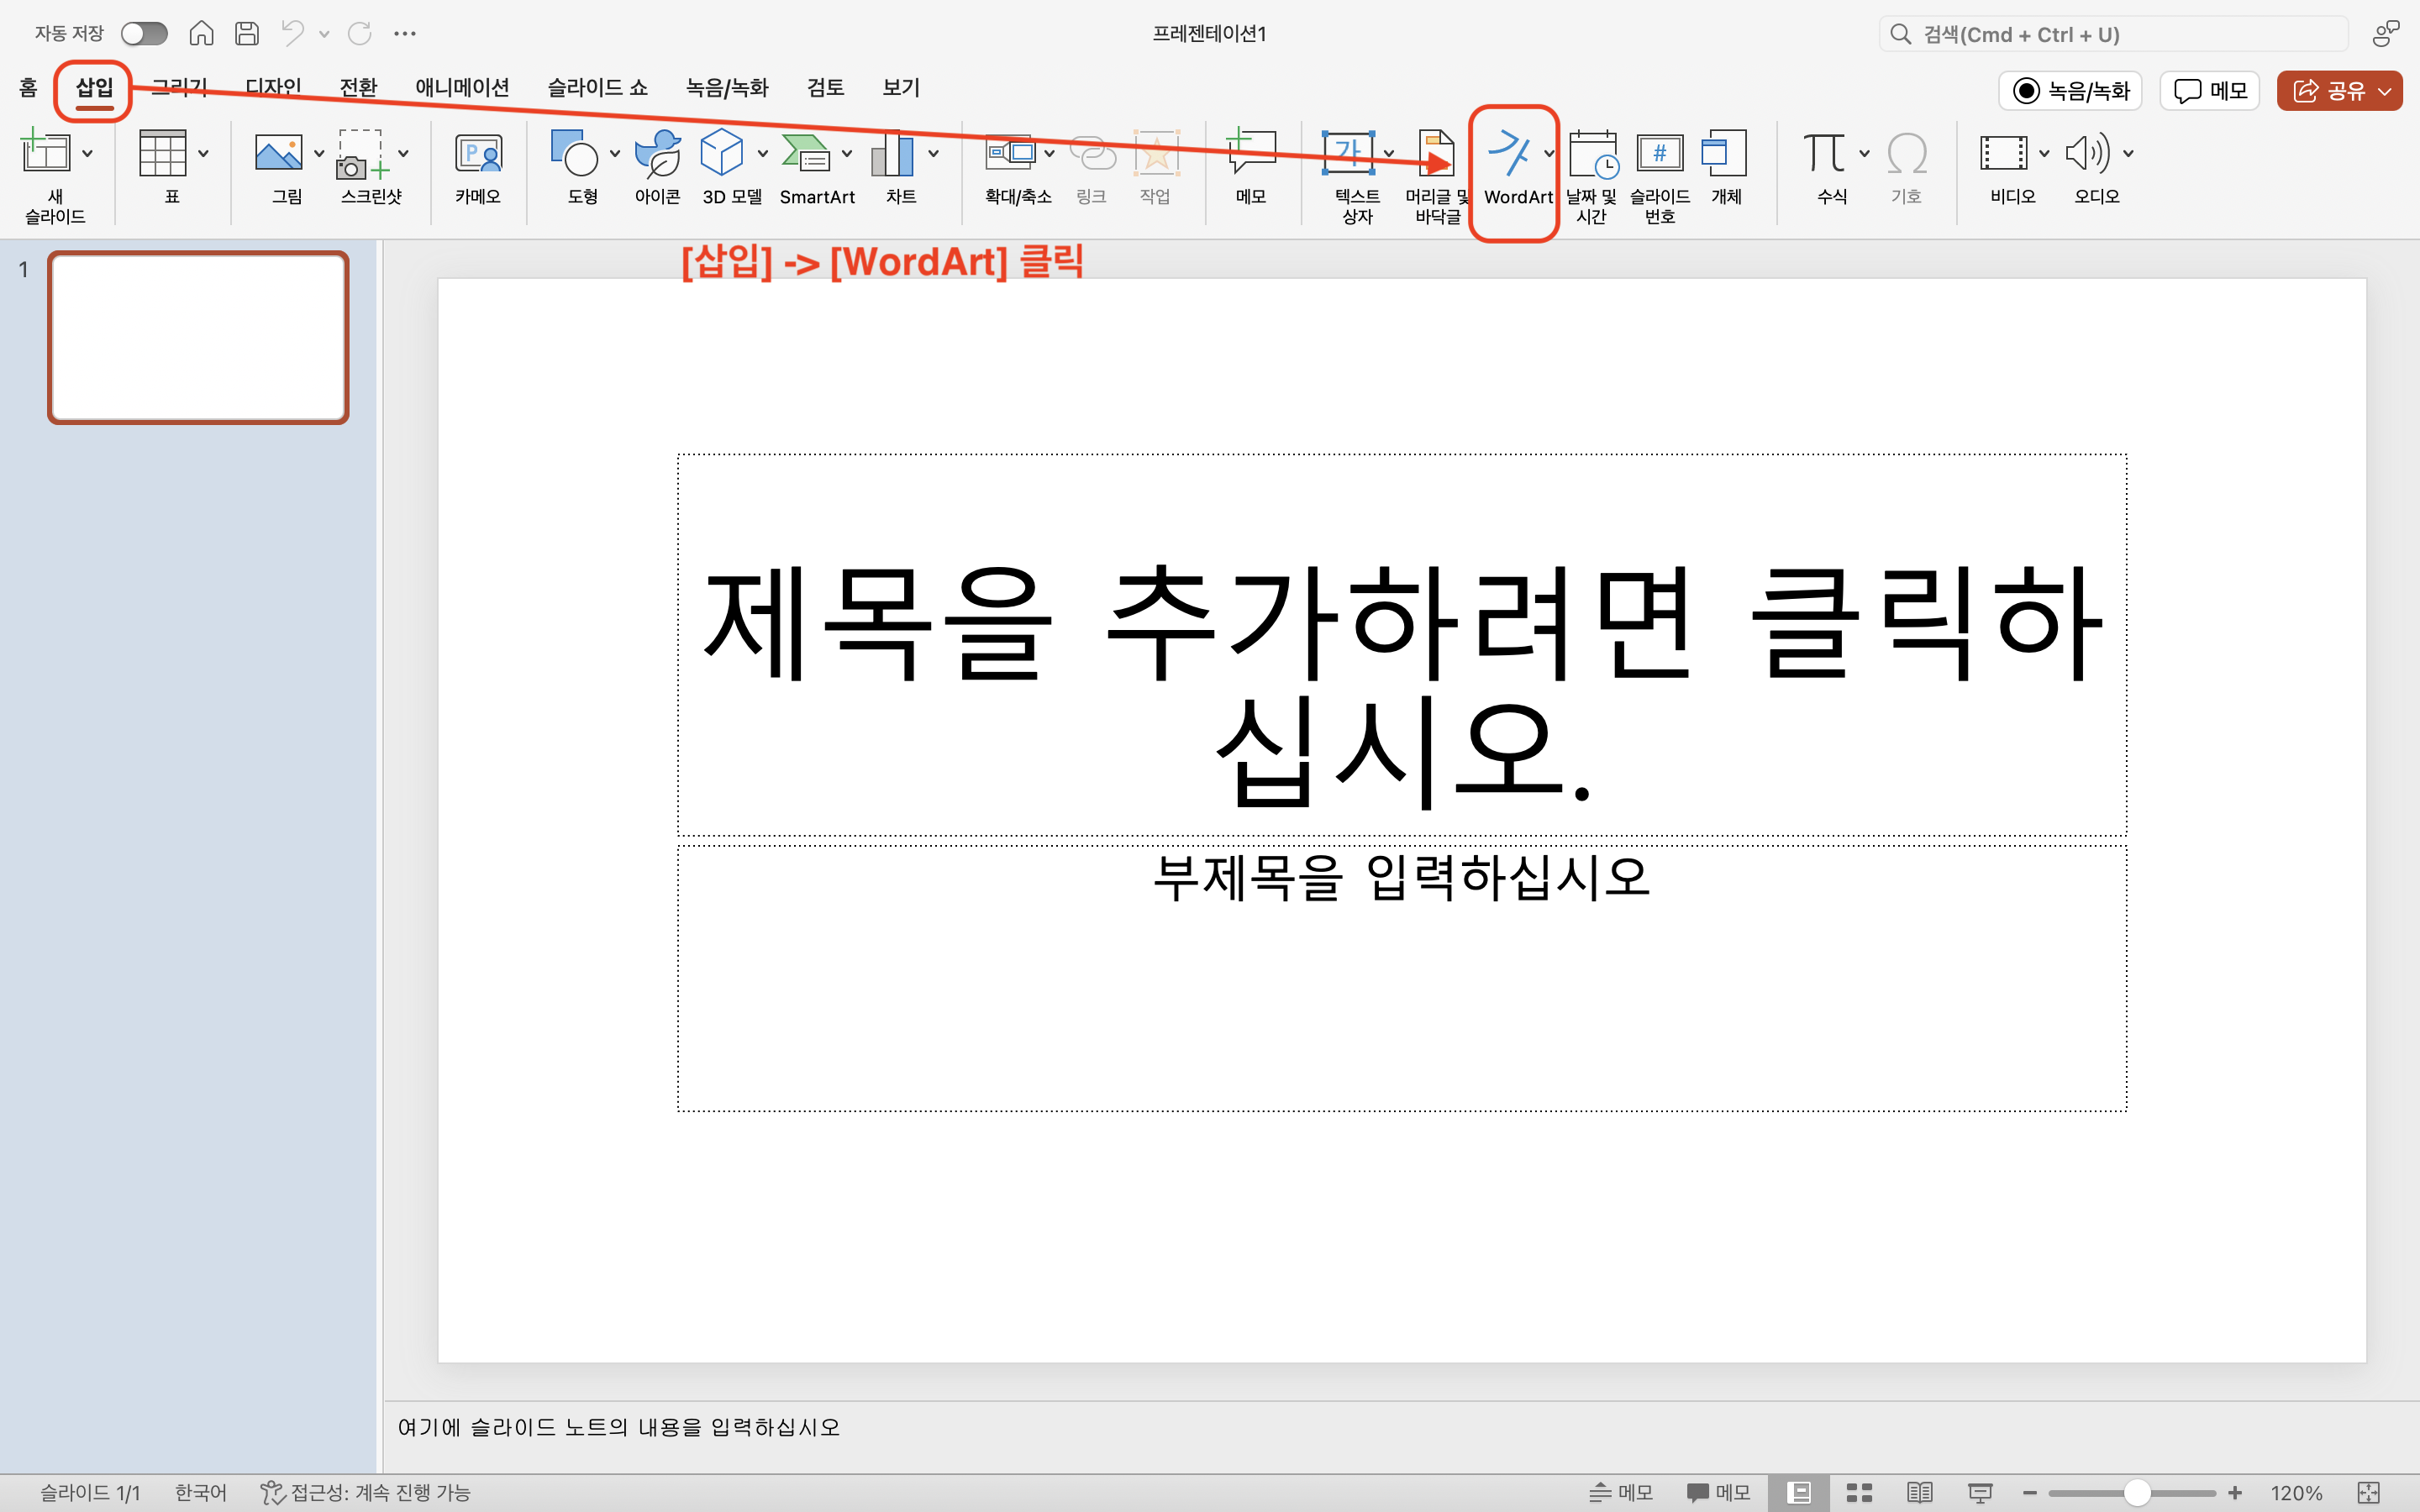
Task: Select slide 1 thumbnail
Action: click(x=197, y=337)
